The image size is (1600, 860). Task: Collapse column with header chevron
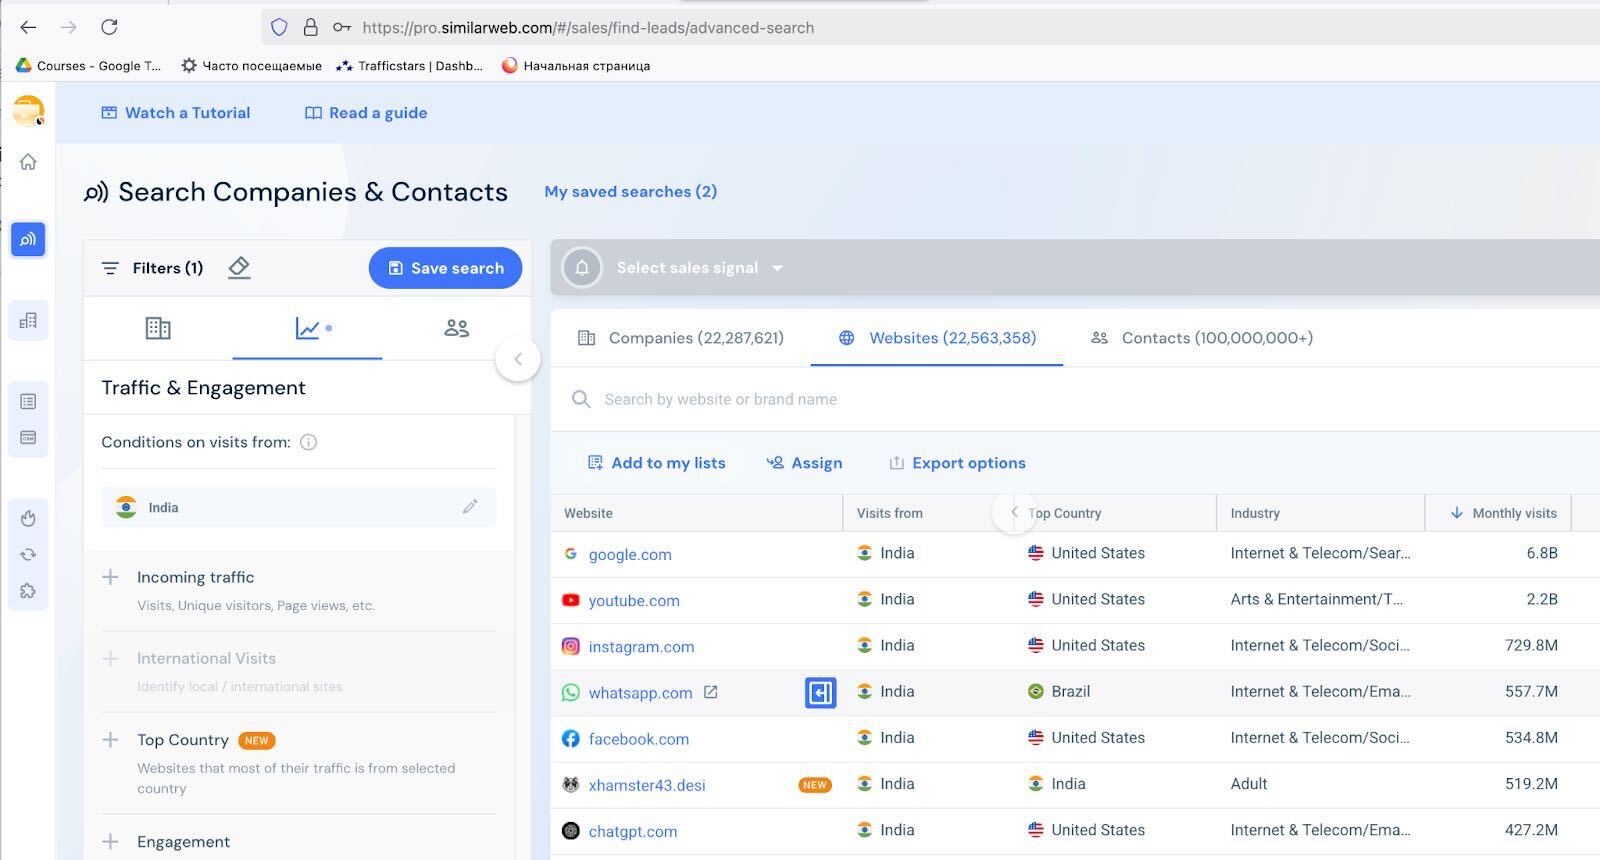[1014, 512]
